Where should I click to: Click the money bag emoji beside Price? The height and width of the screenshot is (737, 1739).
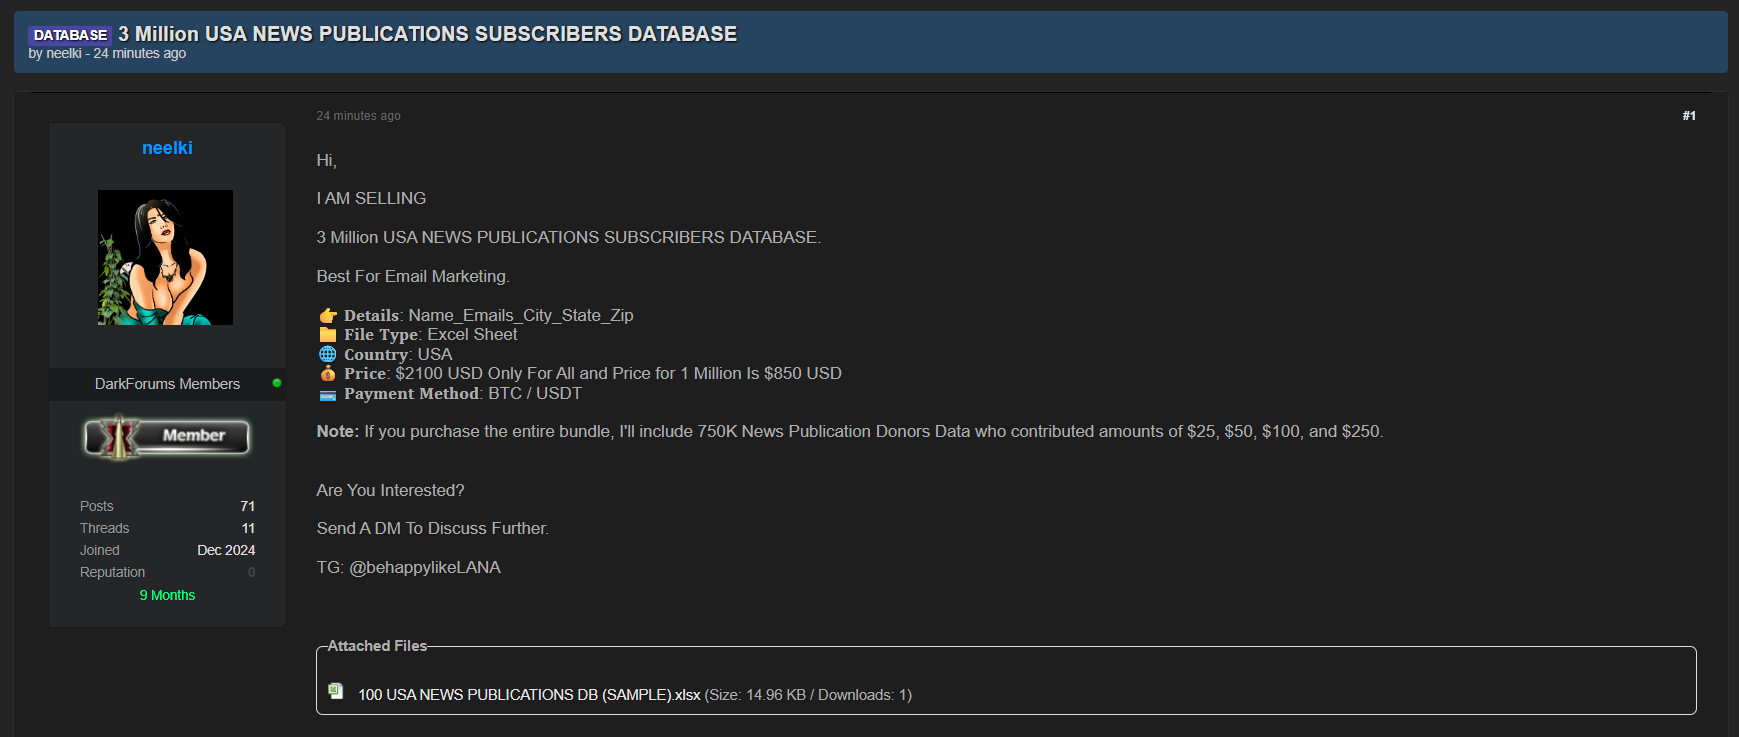[x=327, y=373]
